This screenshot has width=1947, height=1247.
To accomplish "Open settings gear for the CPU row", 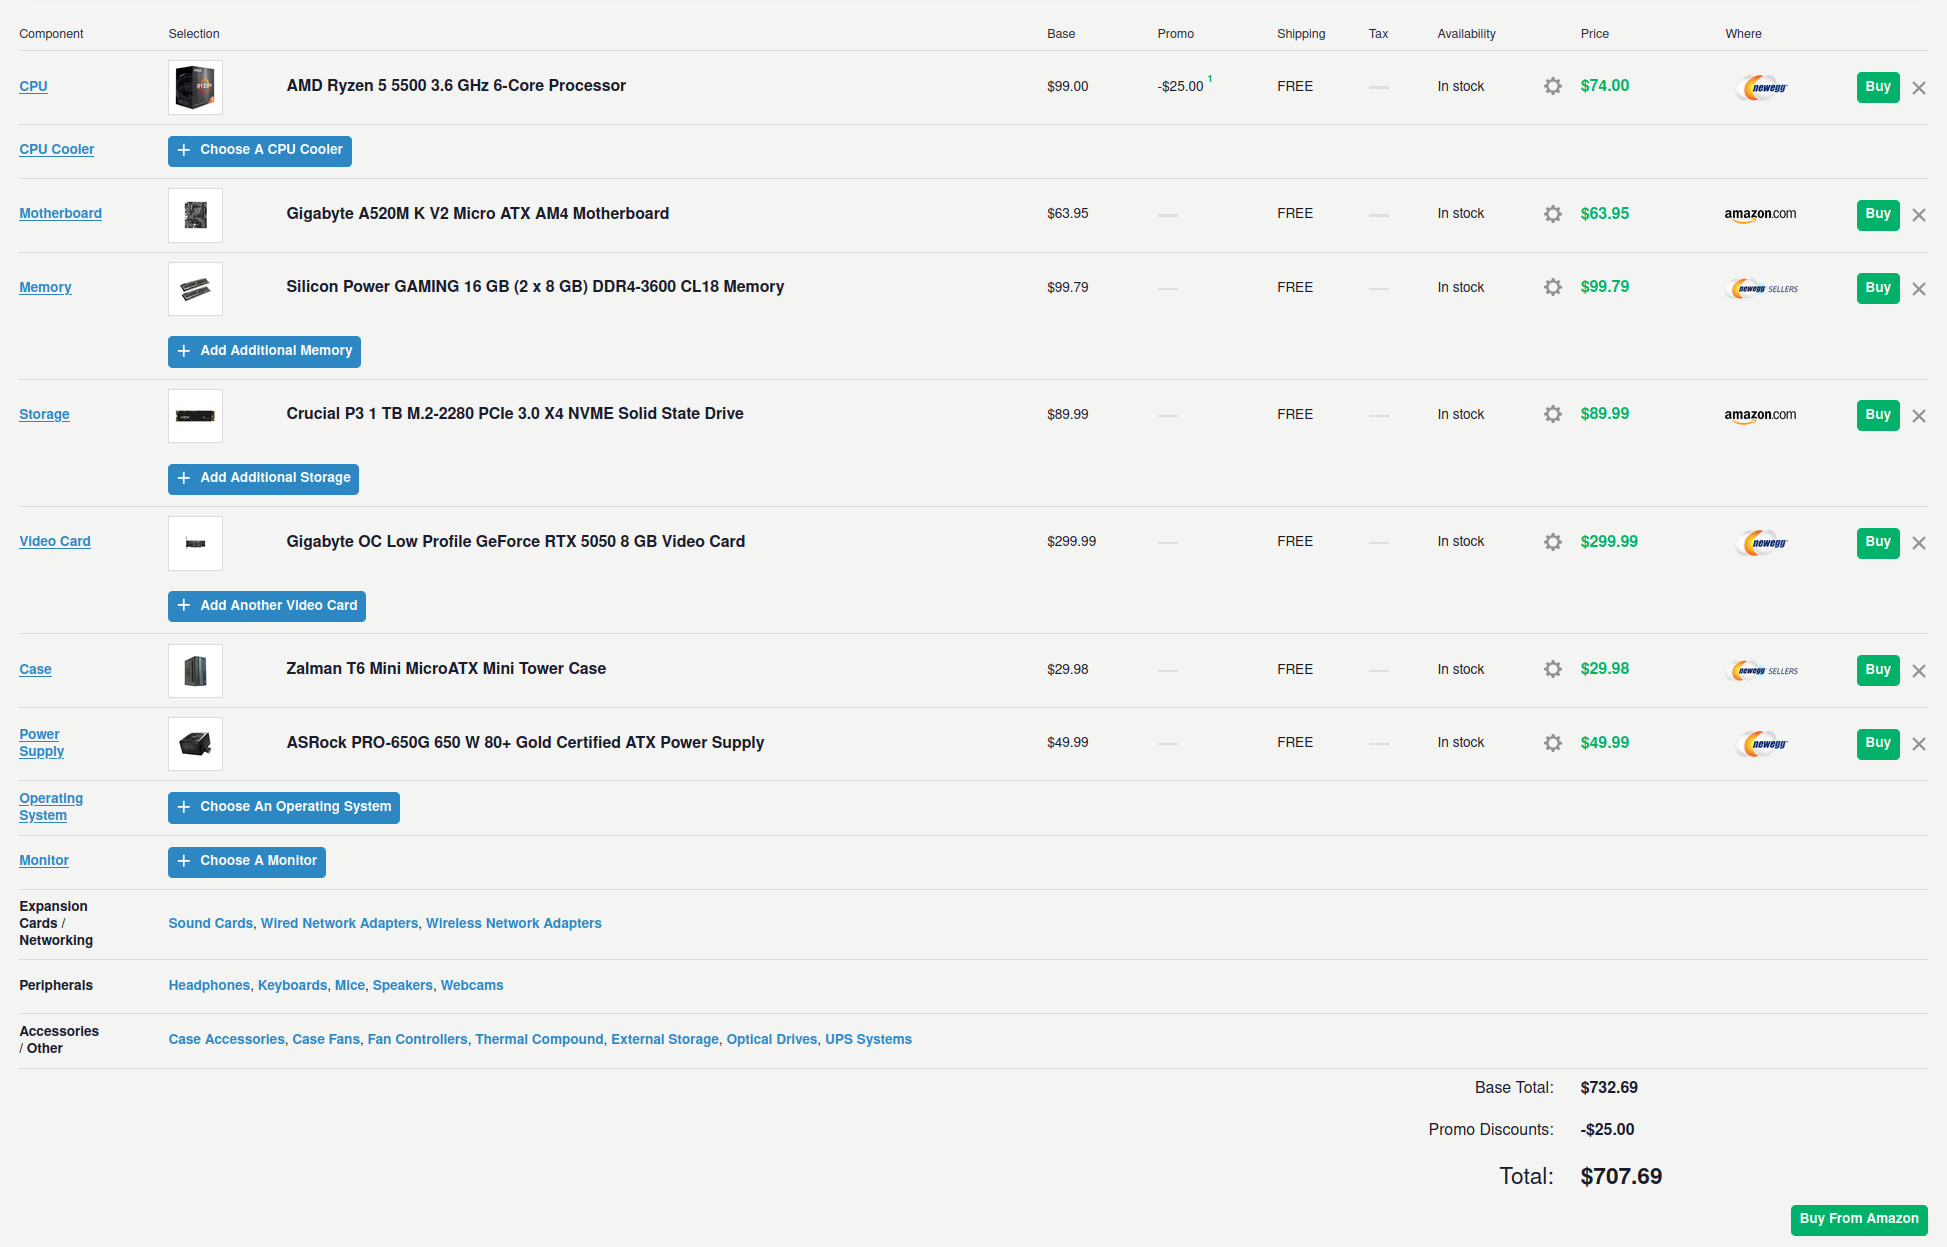I will coord(1552,86).
